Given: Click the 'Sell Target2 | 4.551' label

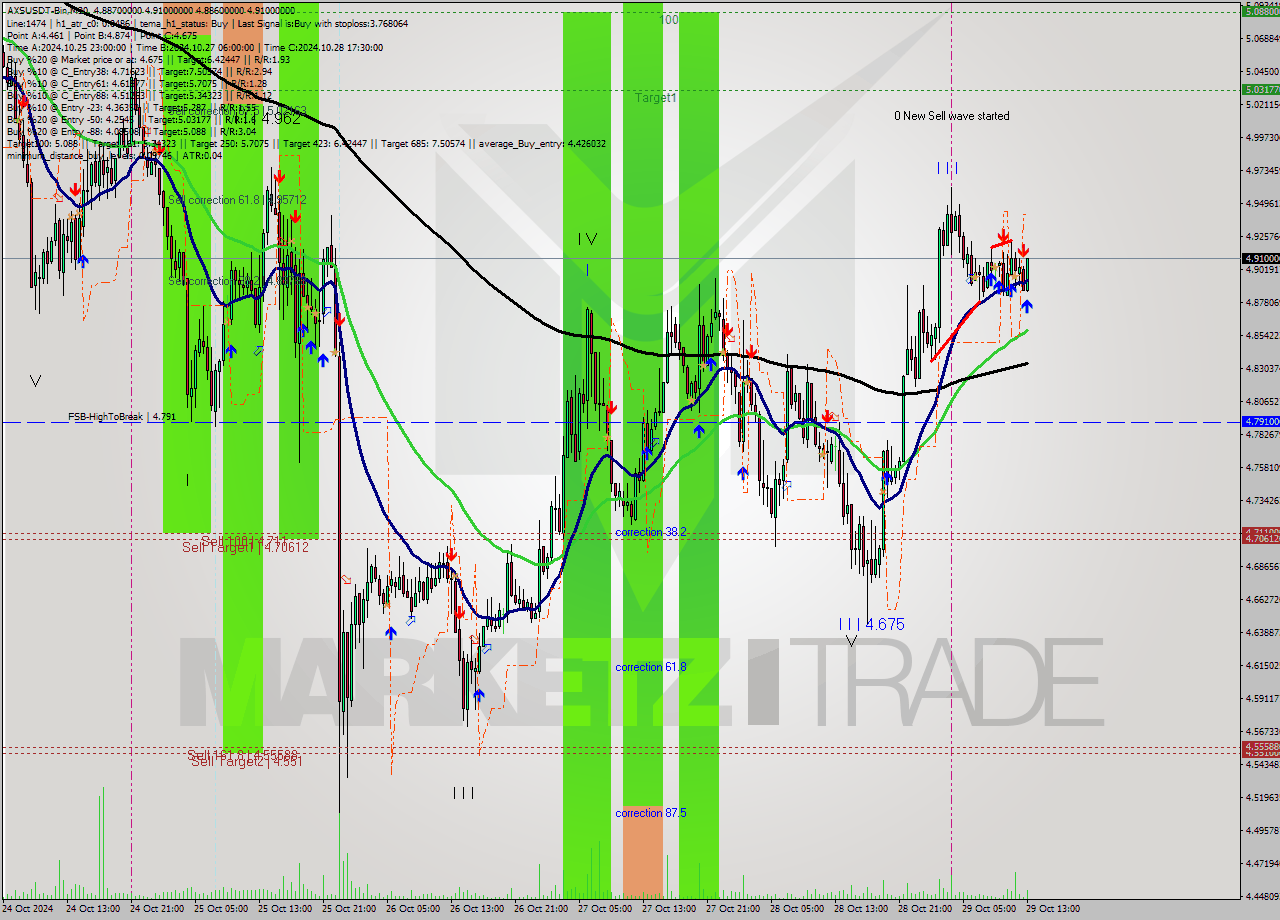Looking at the screenshot, I should click(246, 761).
